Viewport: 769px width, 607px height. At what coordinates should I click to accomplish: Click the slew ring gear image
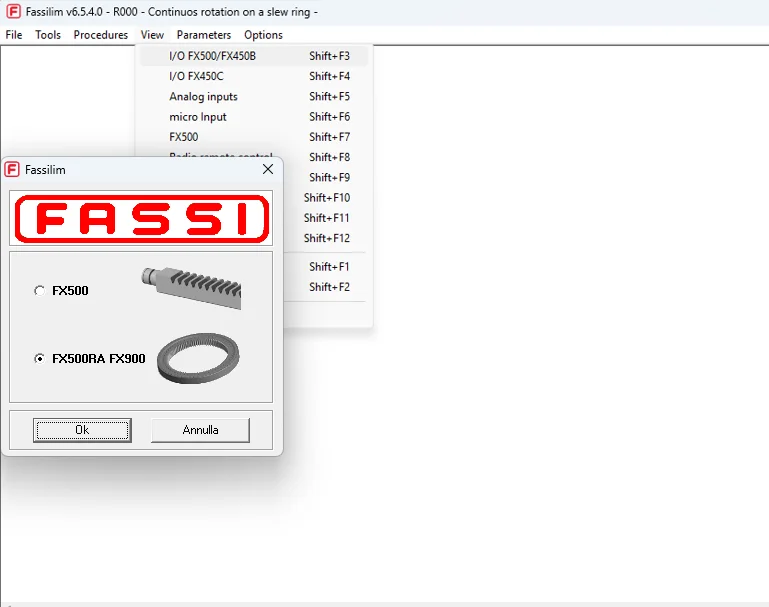[x=198, y=358]
